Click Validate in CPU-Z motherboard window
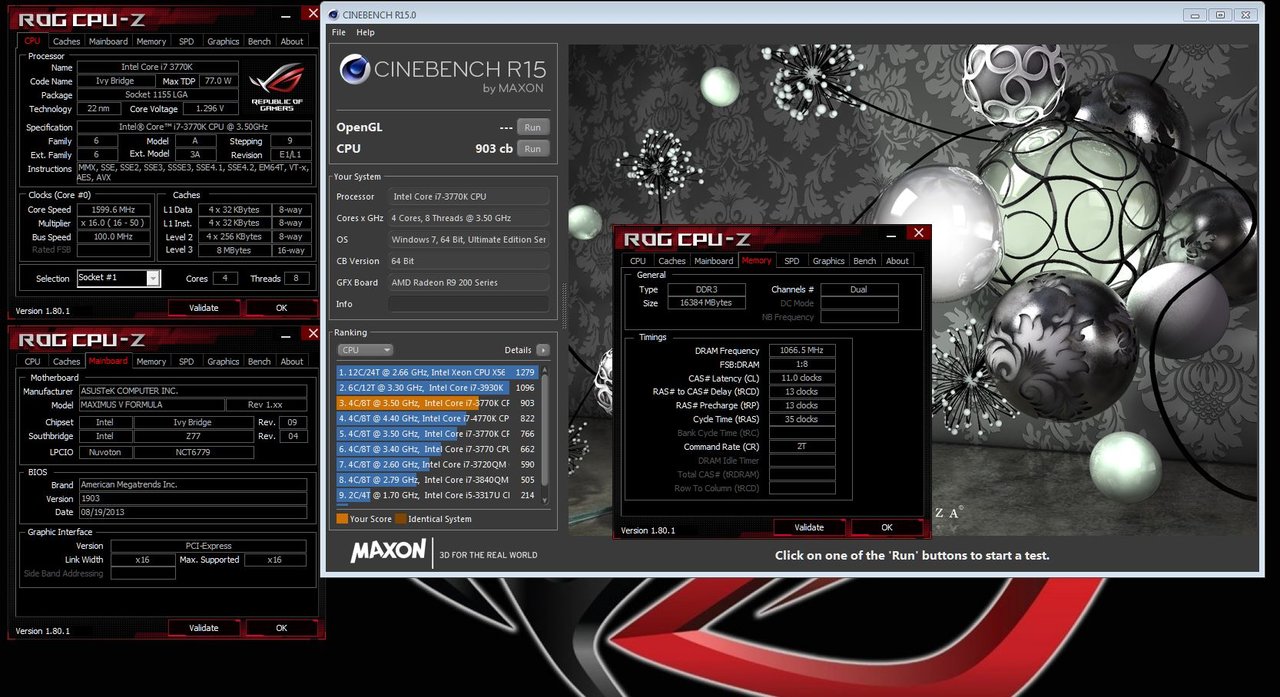 (x=204, y=628)
